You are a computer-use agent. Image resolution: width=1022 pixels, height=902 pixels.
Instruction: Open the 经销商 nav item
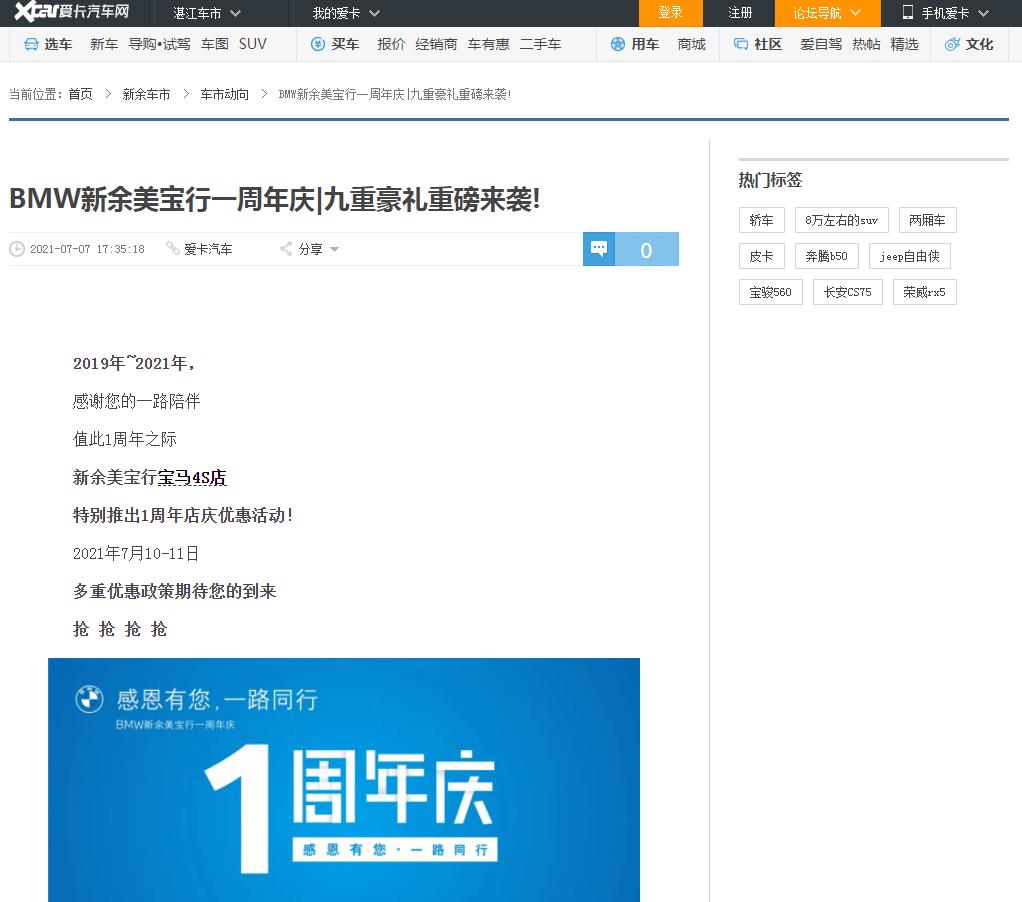[436, 44]
